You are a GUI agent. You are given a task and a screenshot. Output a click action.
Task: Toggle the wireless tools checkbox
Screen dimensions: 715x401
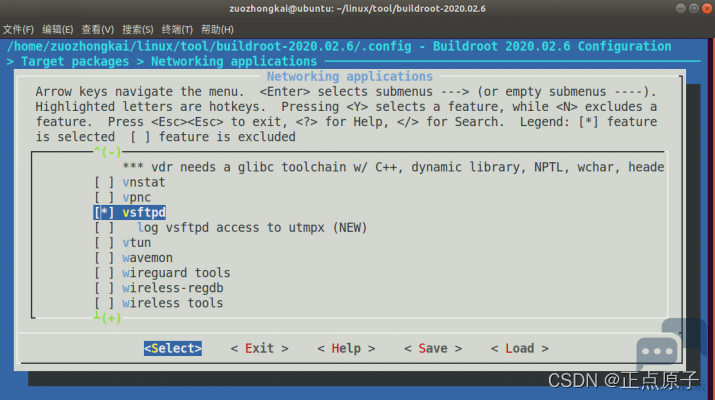click(104, 303)
